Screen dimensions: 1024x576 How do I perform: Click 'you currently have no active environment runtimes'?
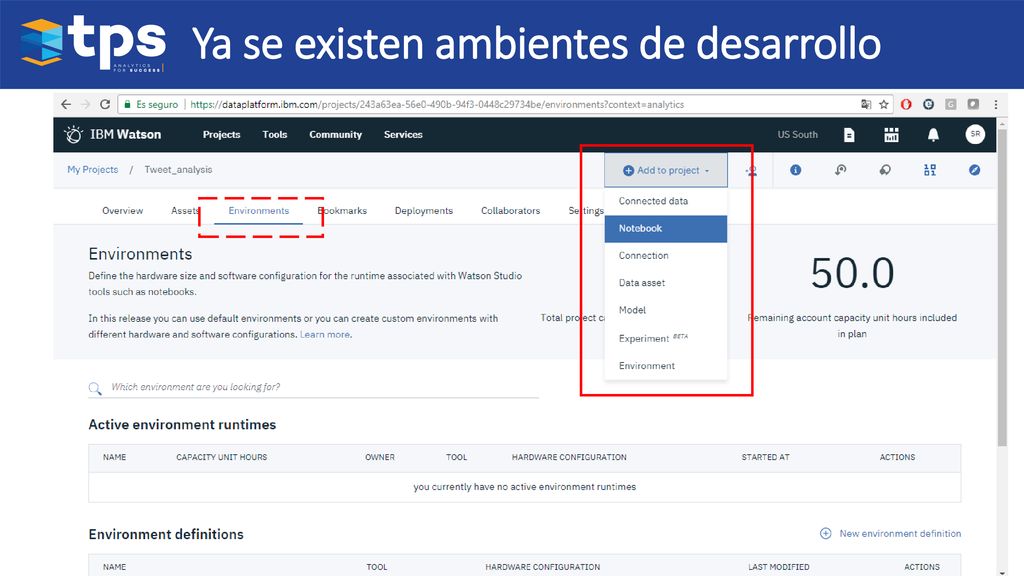(x=524, y=487)
